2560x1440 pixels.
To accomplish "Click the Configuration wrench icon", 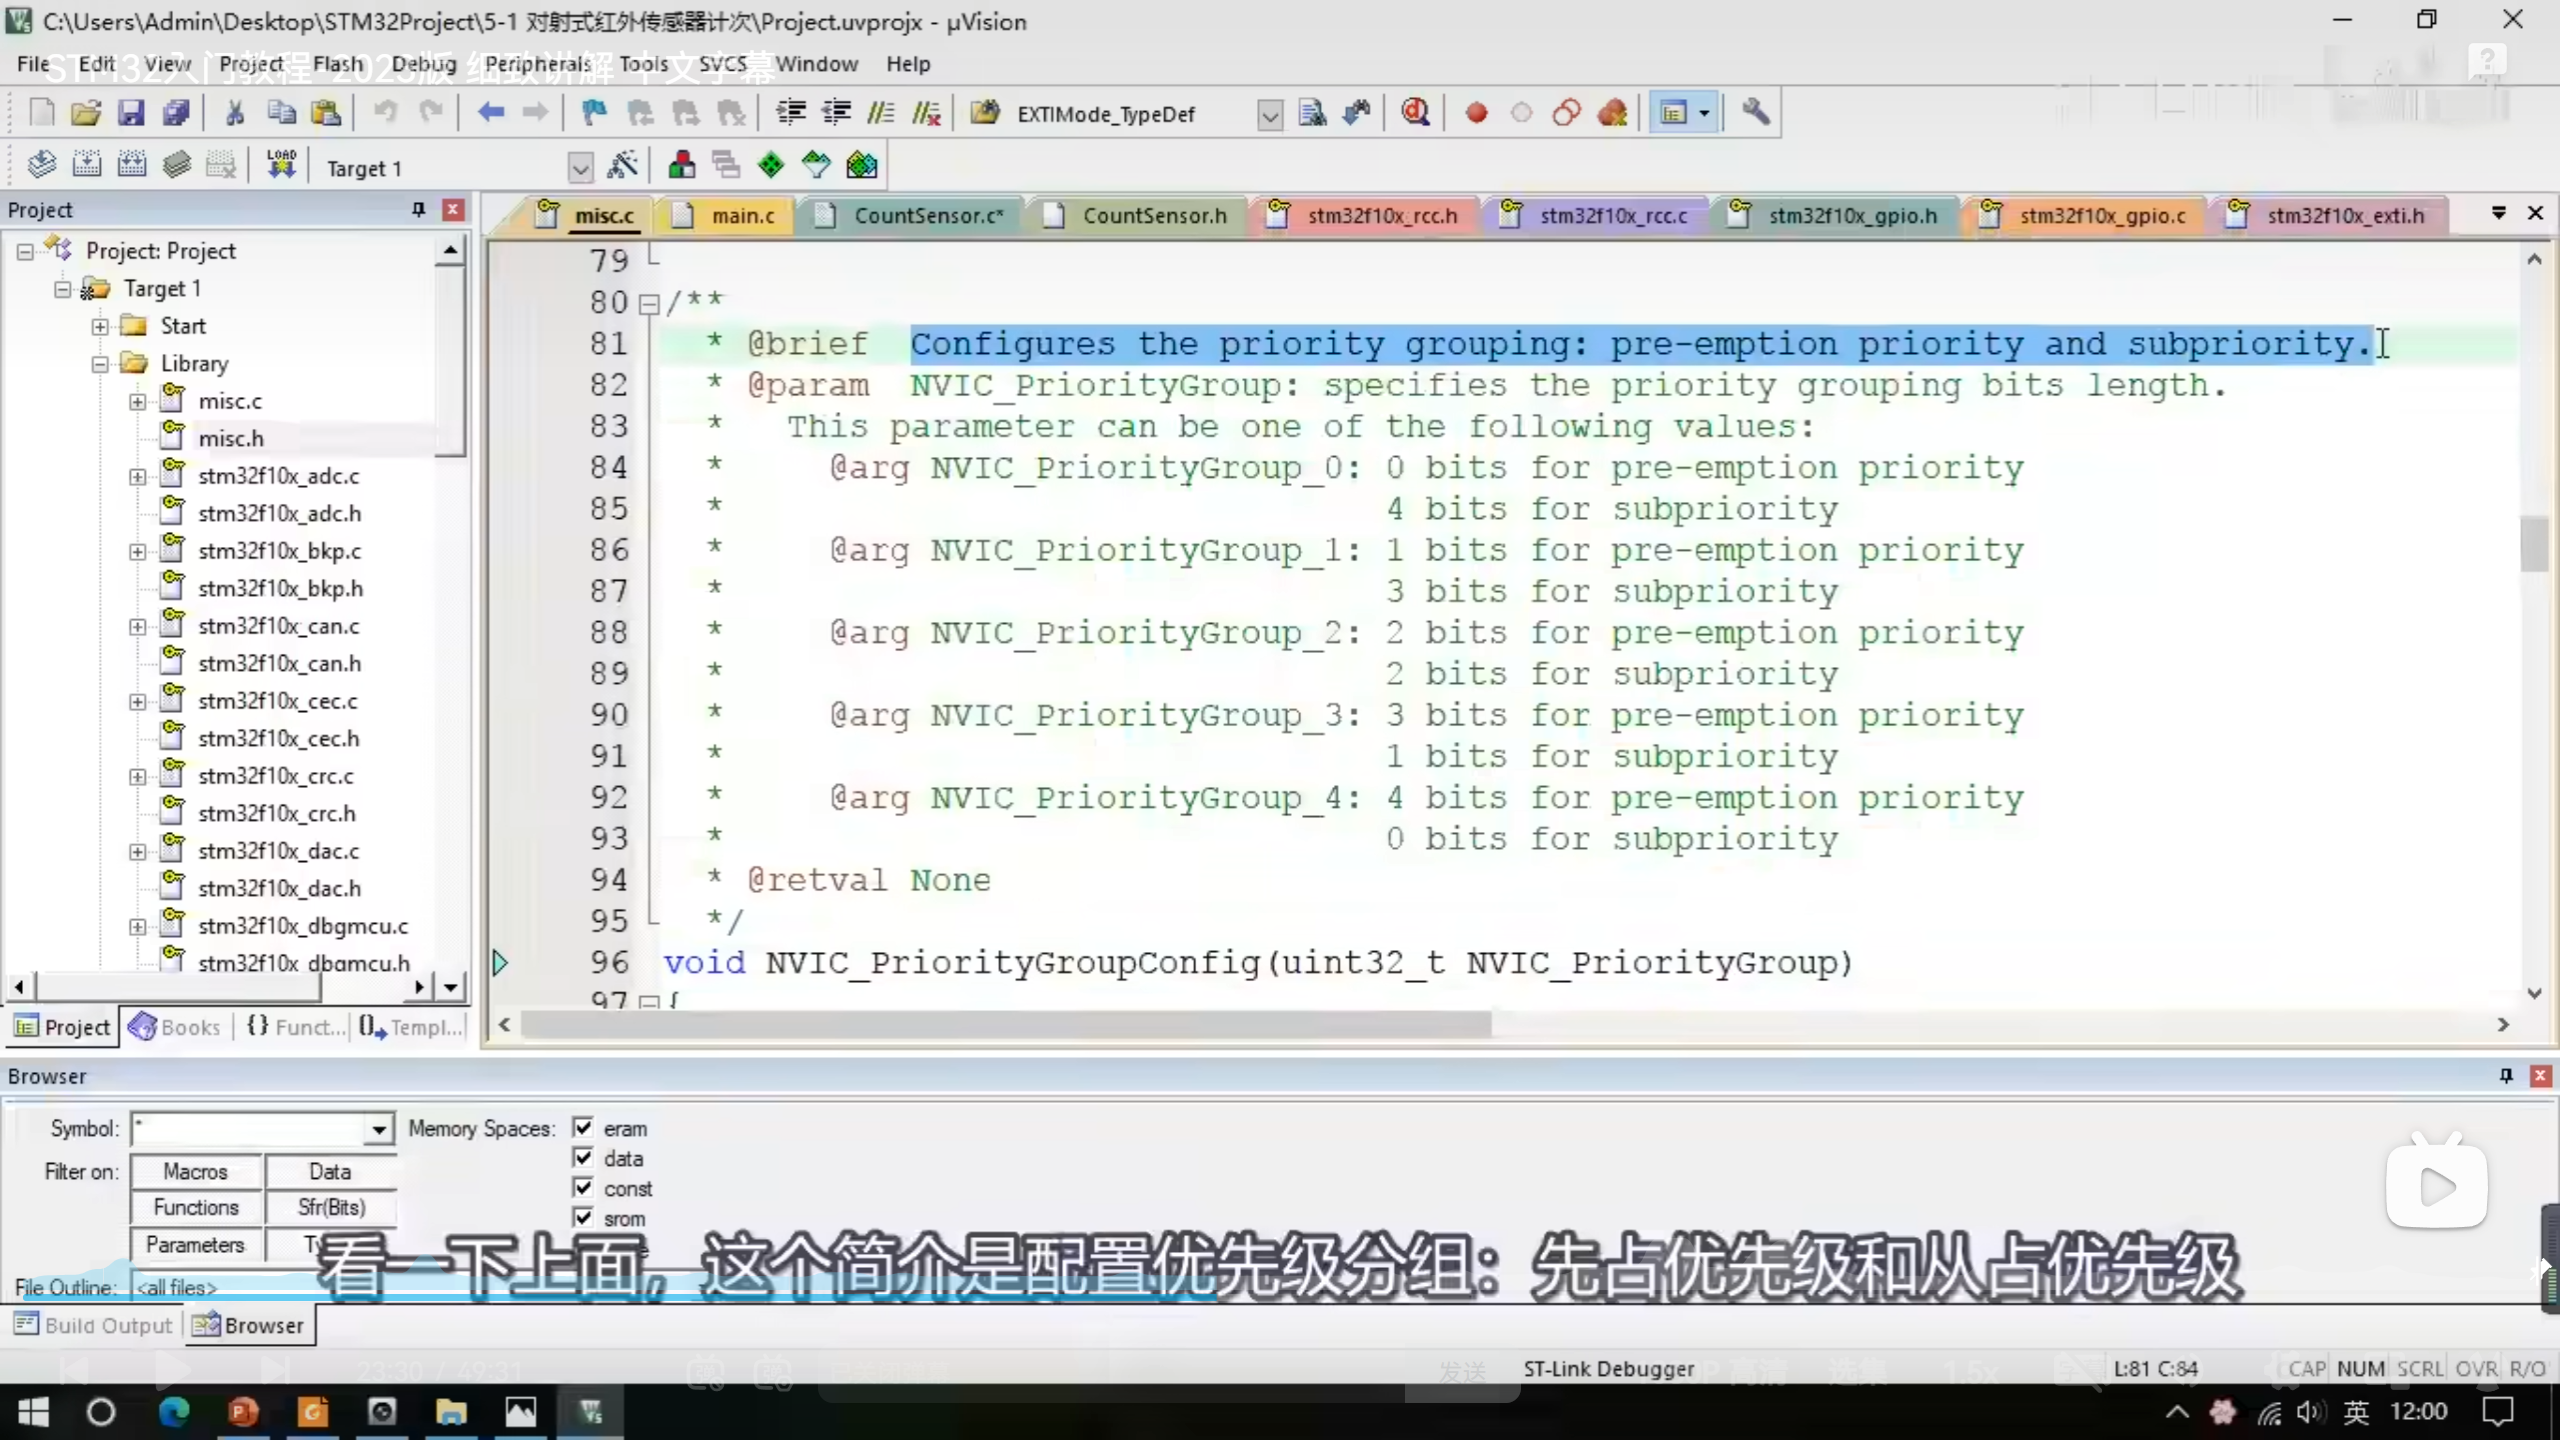I will pos(1755,113).
